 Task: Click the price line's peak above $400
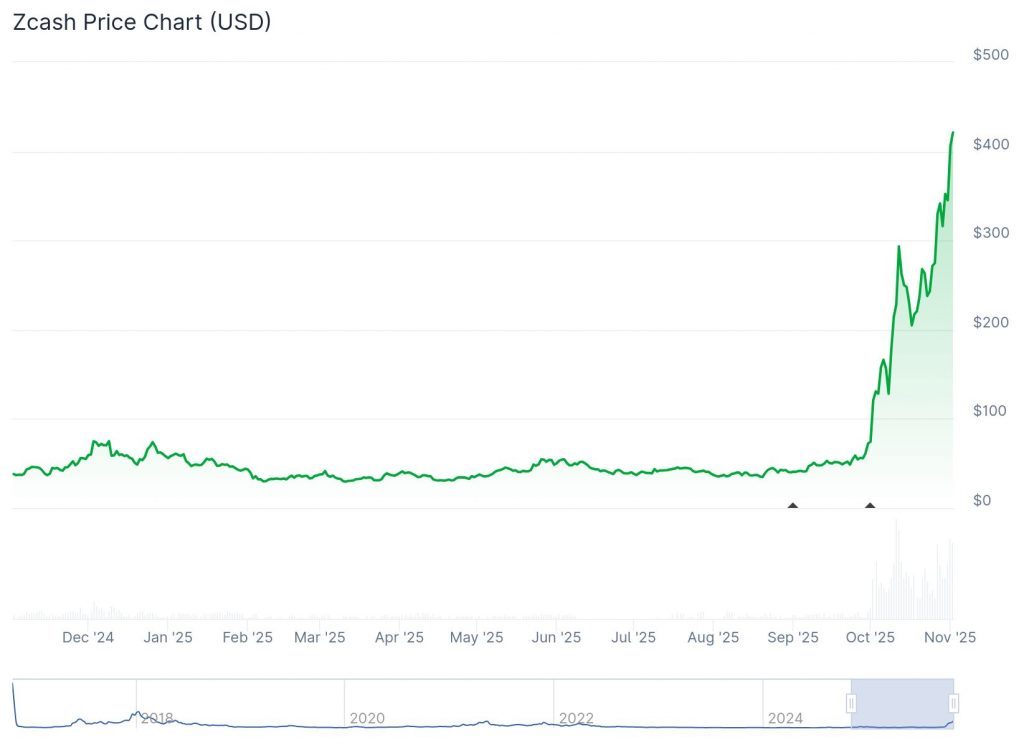pos(952,132)
